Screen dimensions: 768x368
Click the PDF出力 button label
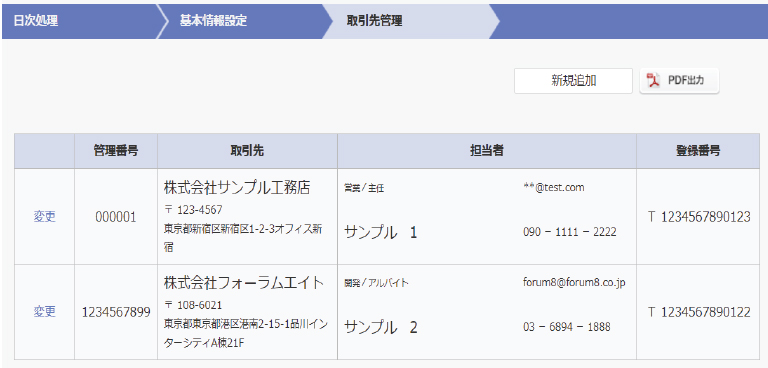(x=686, y=81)
